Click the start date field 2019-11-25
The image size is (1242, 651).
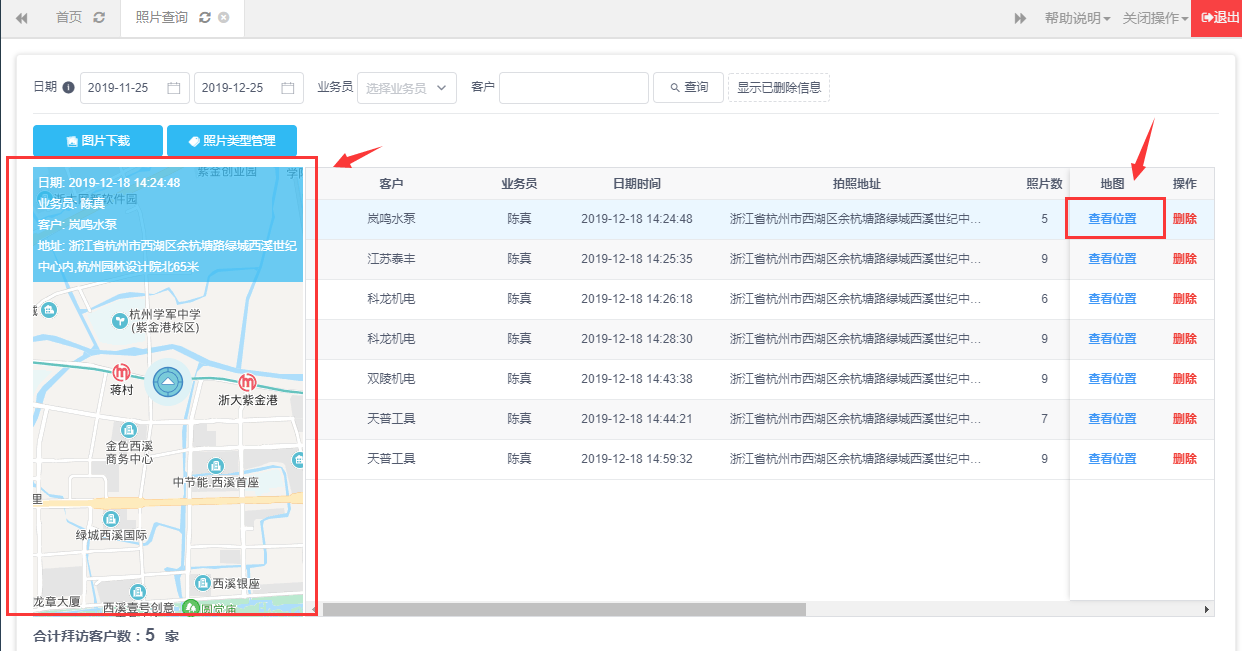pos(134,88)
